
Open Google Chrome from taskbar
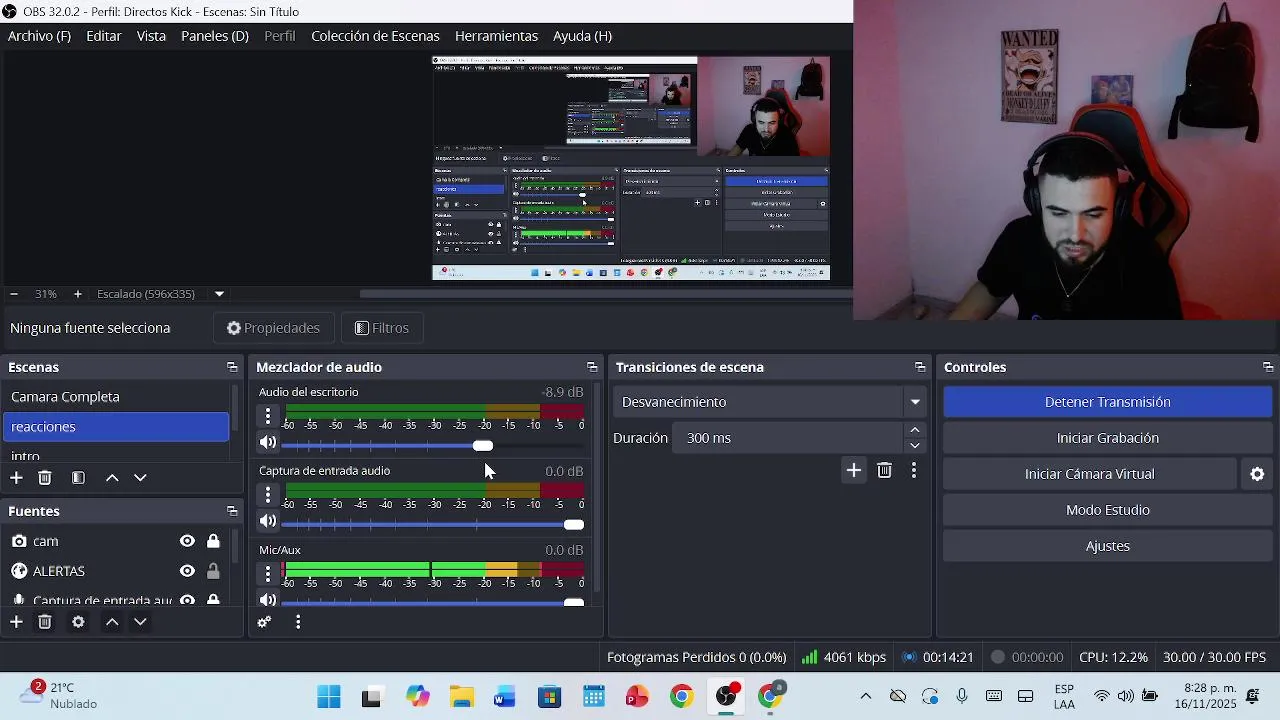[x=681, y=697]
